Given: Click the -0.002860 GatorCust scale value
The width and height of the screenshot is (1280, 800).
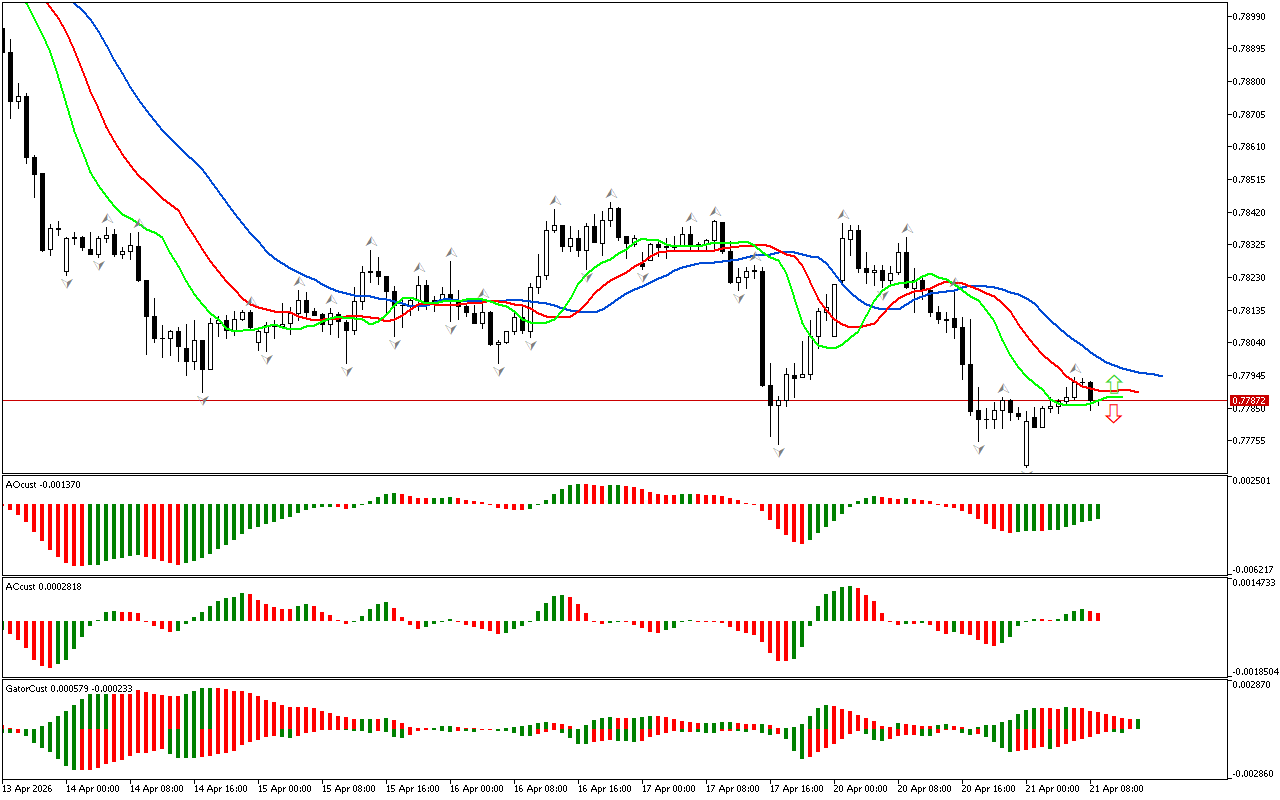Looking at the screenshot, I should (x=1252, y=774).
